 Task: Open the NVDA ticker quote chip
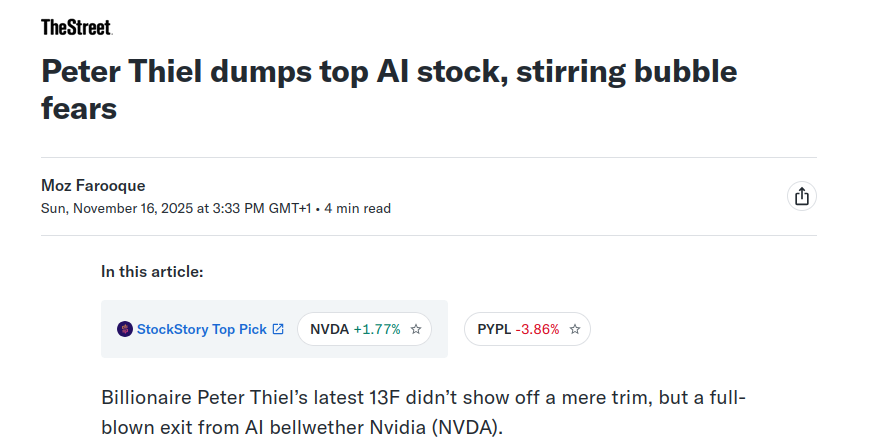[330, 329]
